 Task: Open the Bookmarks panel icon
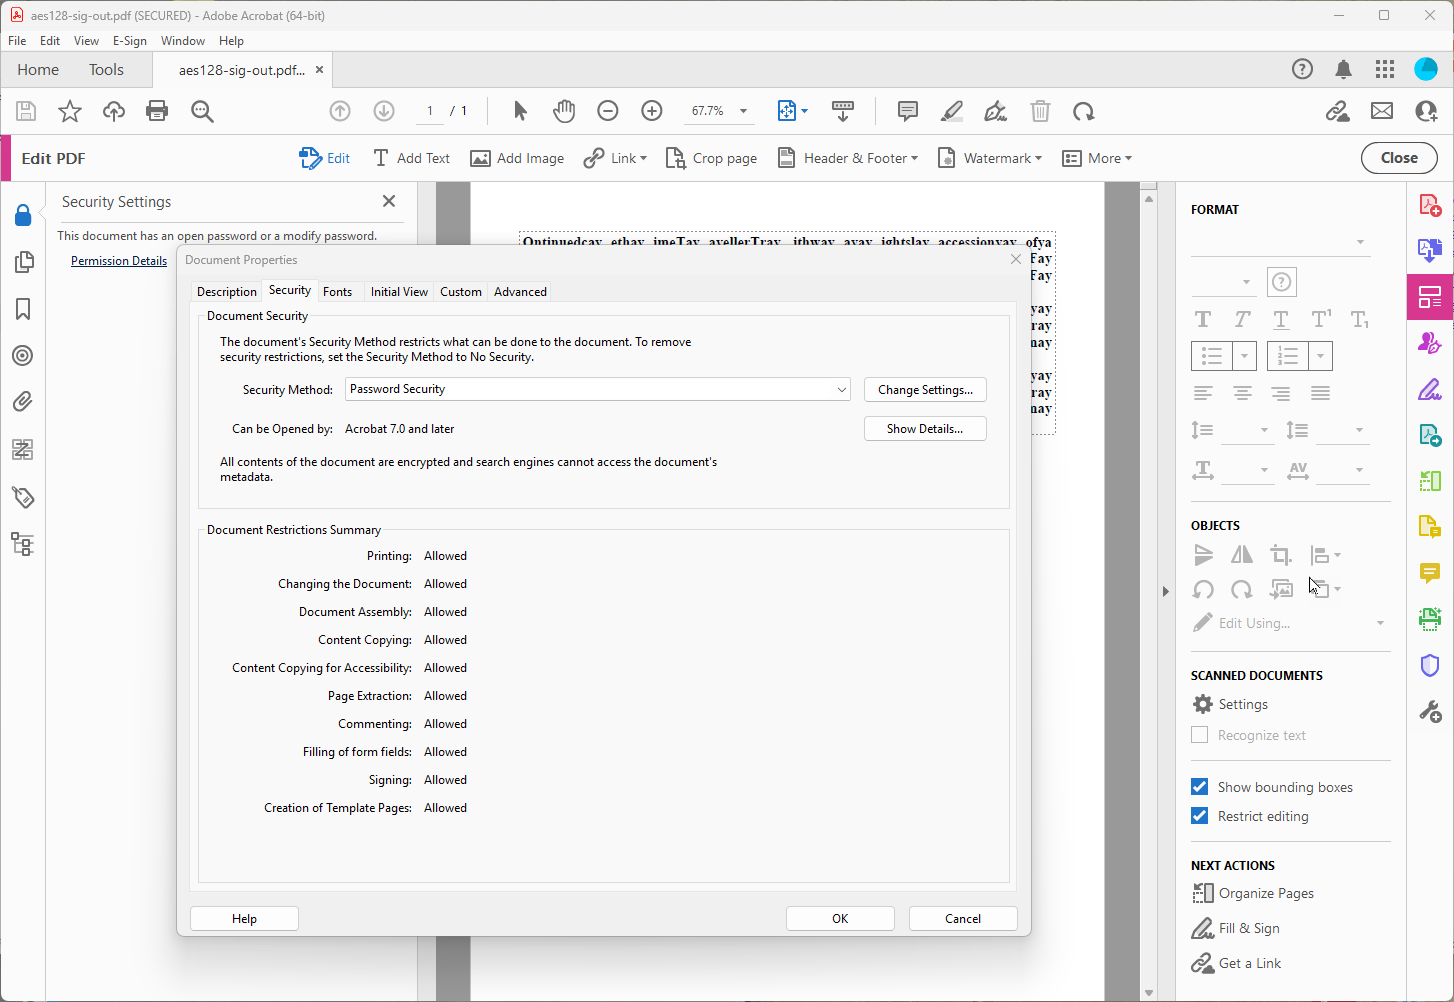[22, 309]
